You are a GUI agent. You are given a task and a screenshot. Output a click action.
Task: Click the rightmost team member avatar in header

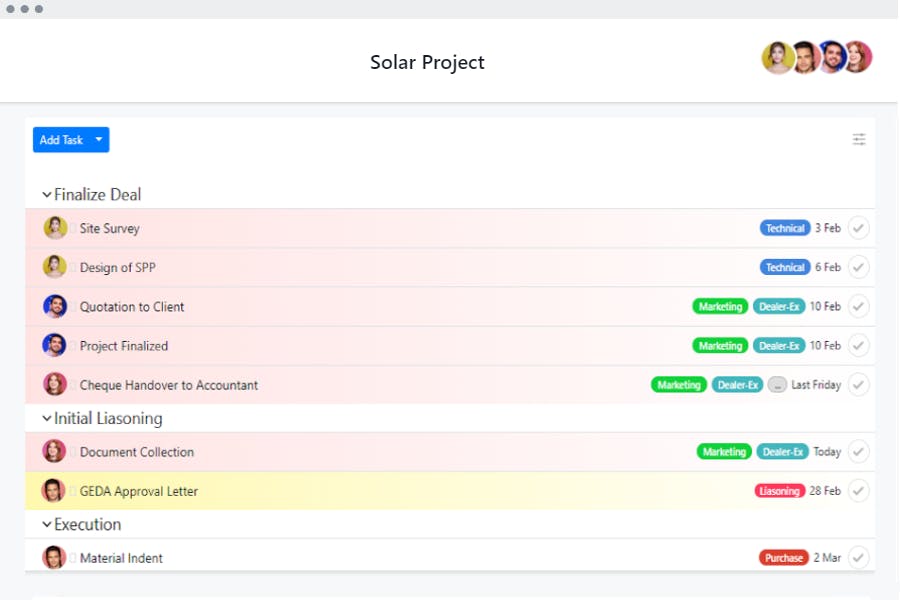tap(859, 57)
